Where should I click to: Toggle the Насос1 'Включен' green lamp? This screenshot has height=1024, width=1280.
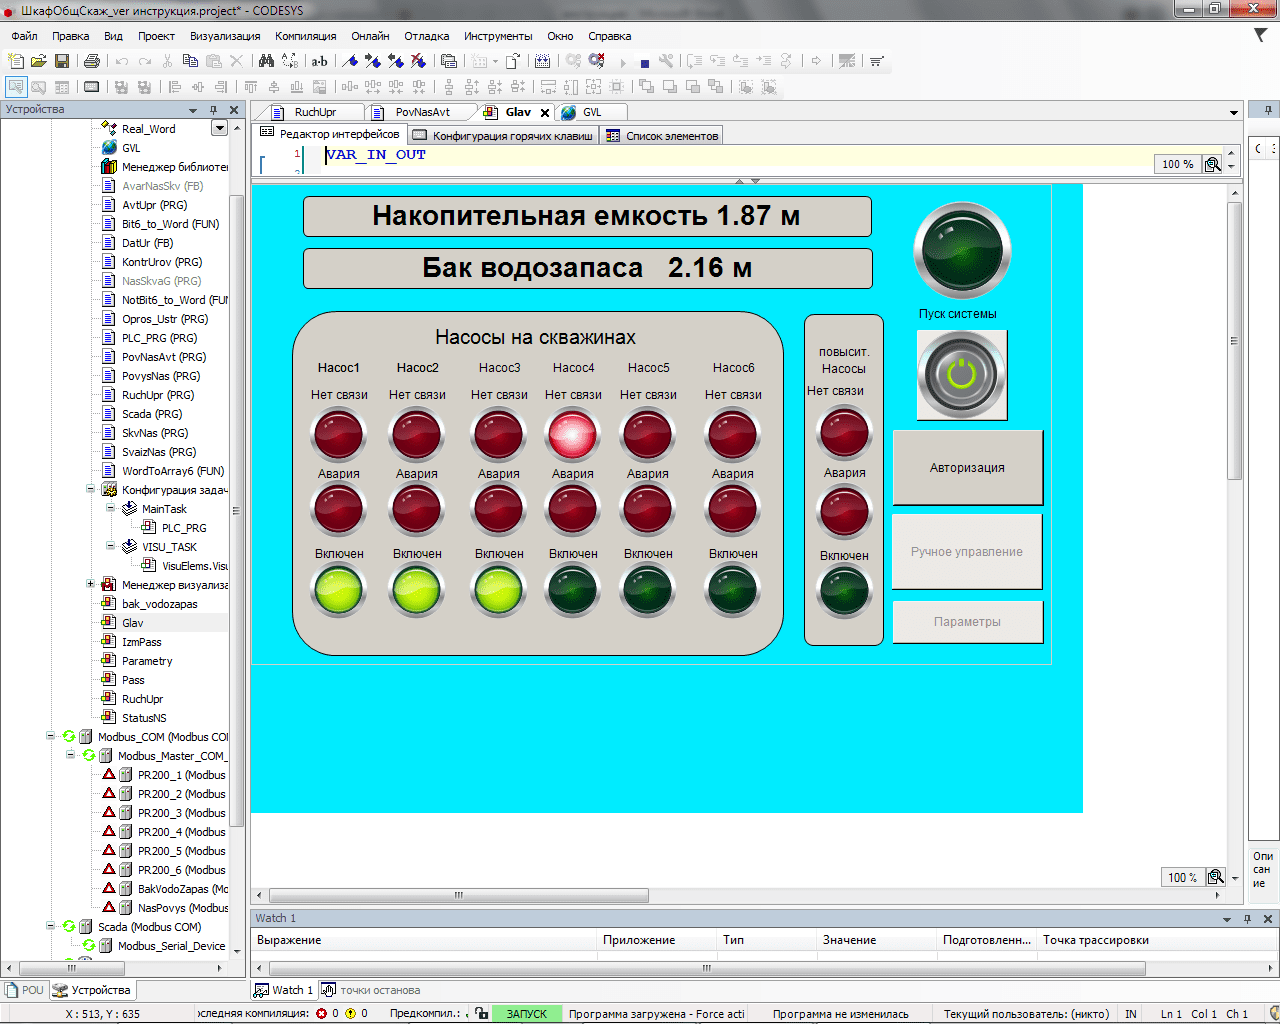(339, 590)
